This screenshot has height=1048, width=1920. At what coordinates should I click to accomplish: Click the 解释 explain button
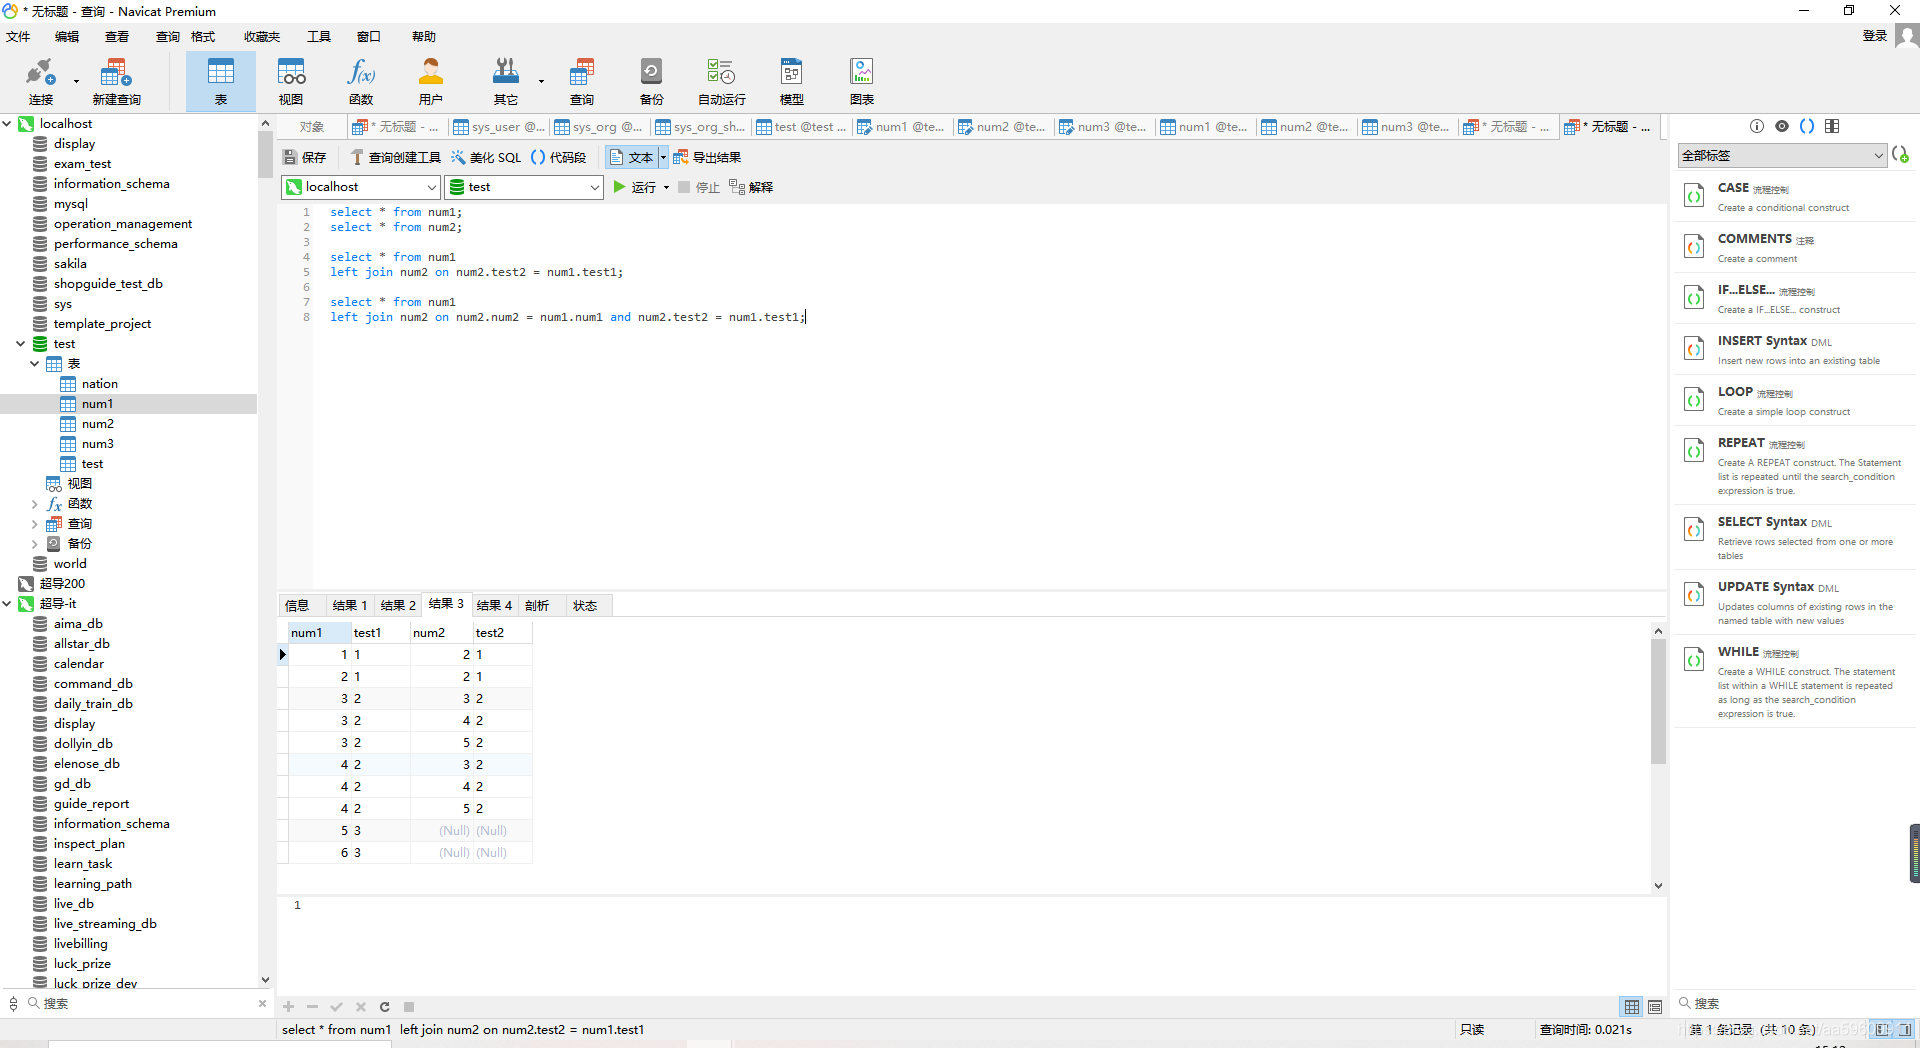[751, 187]
